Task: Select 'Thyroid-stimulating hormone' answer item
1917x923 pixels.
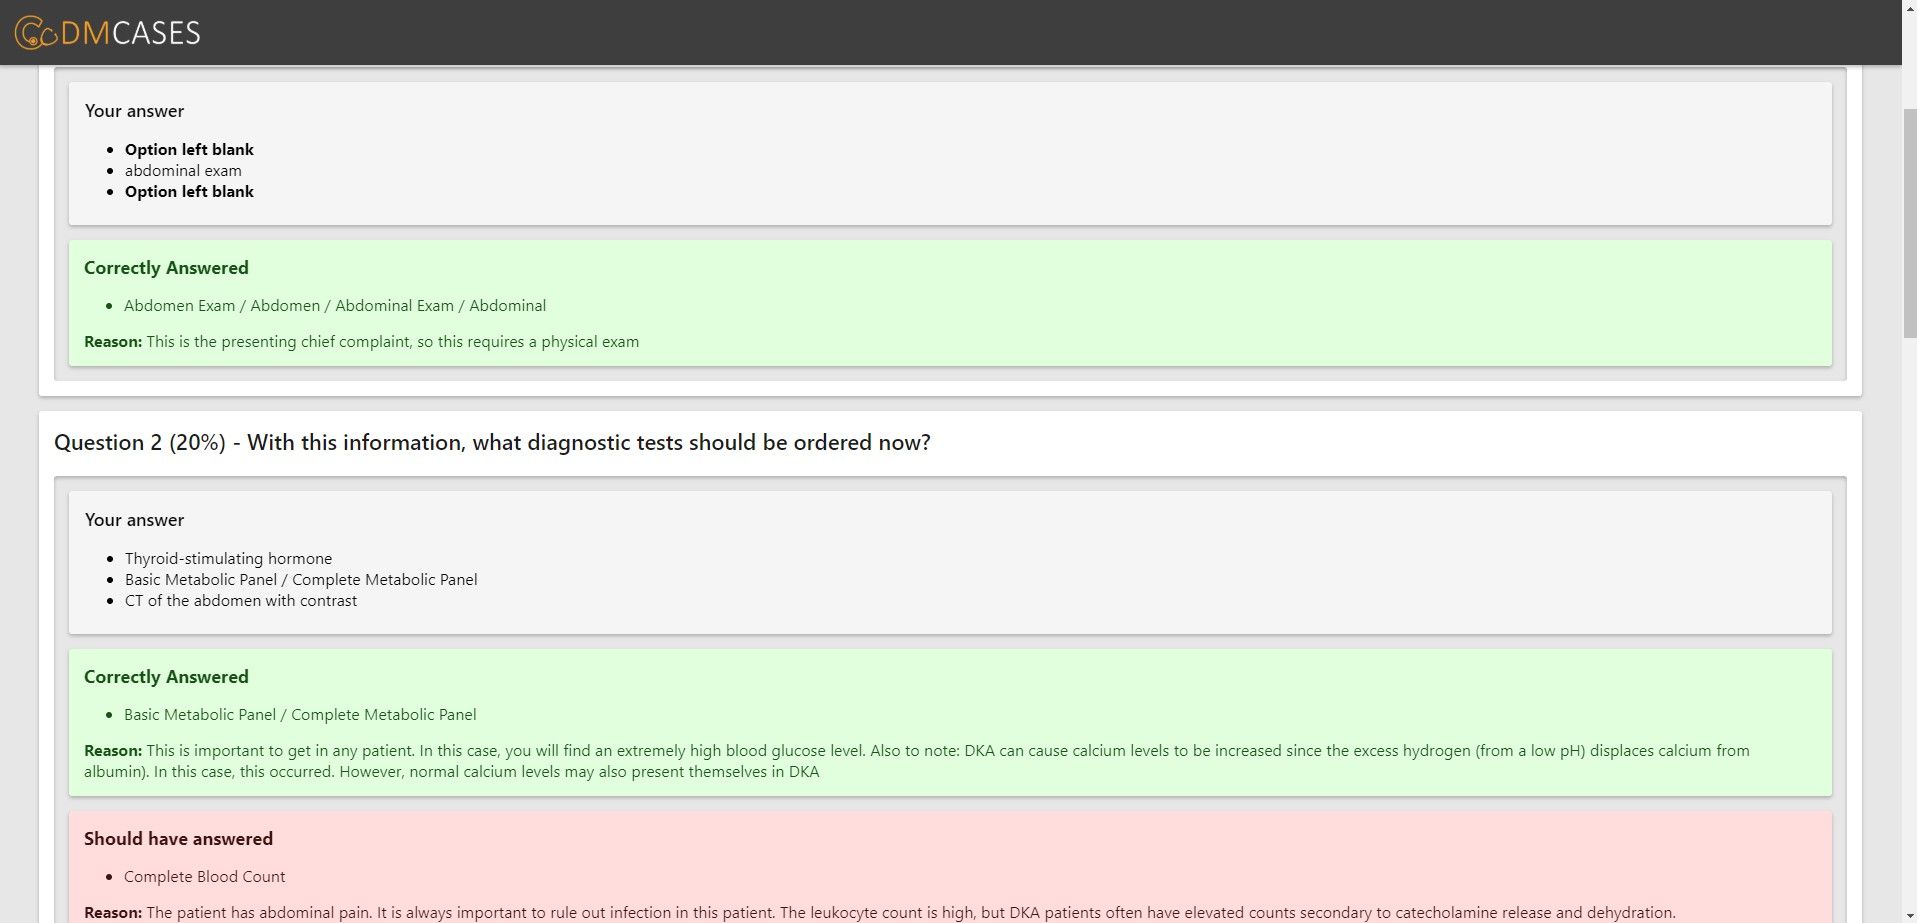Action: point(228,559)
